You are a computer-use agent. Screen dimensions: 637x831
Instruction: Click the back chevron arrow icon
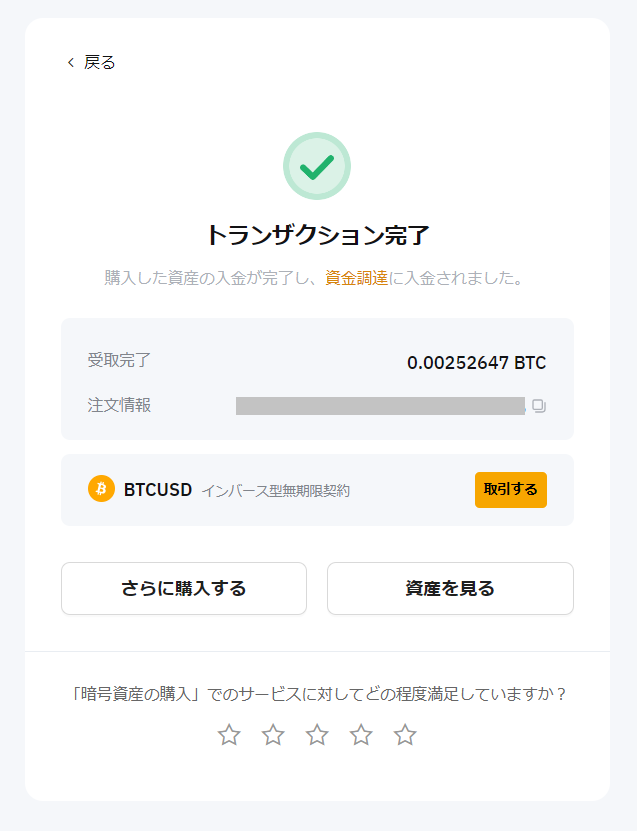click(70, 62)
